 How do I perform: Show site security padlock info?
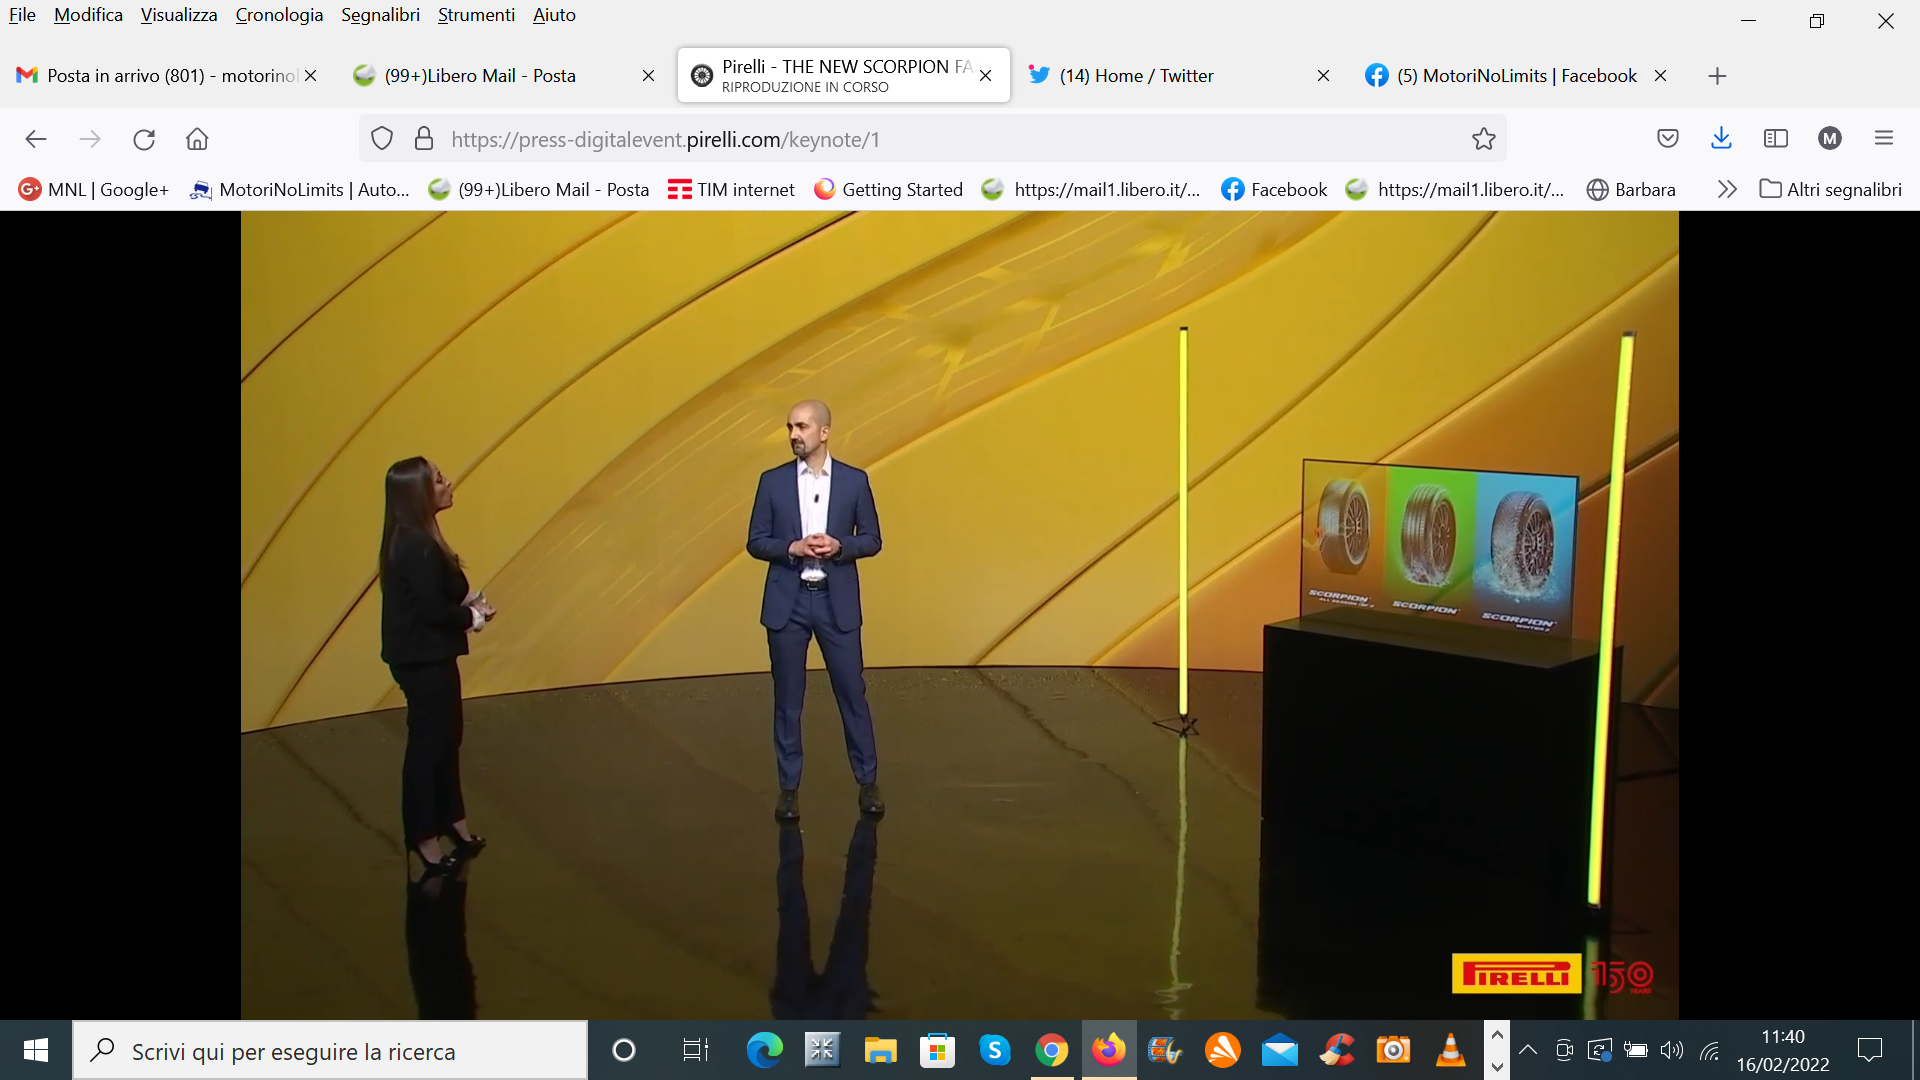pos(424,139)
